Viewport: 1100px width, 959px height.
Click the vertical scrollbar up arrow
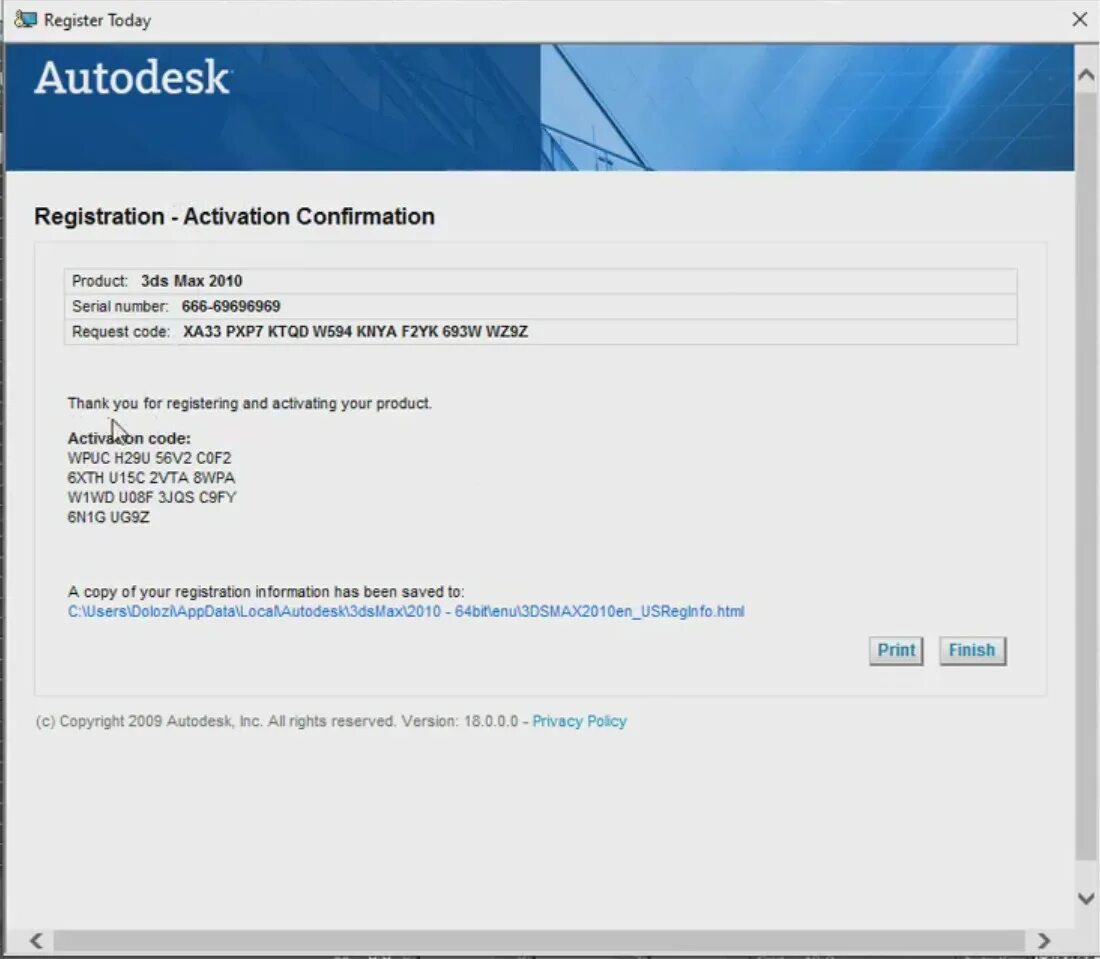[1086, 75]
